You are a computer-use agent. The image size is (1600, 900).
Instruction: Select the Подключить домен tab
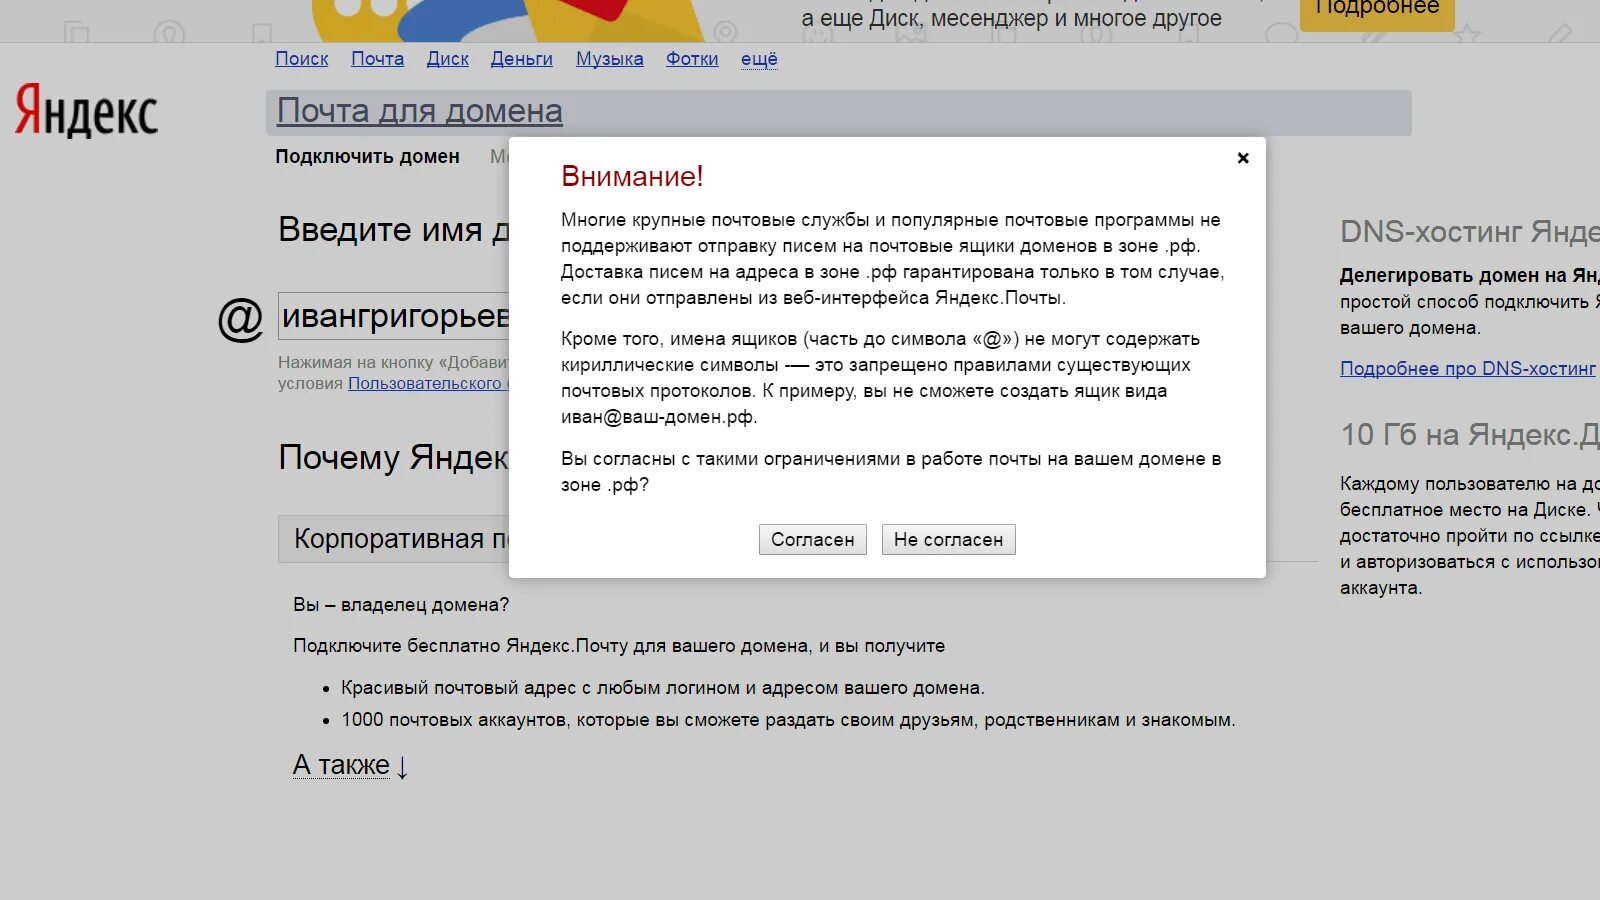pyautogui.click(x=368, y=157)
